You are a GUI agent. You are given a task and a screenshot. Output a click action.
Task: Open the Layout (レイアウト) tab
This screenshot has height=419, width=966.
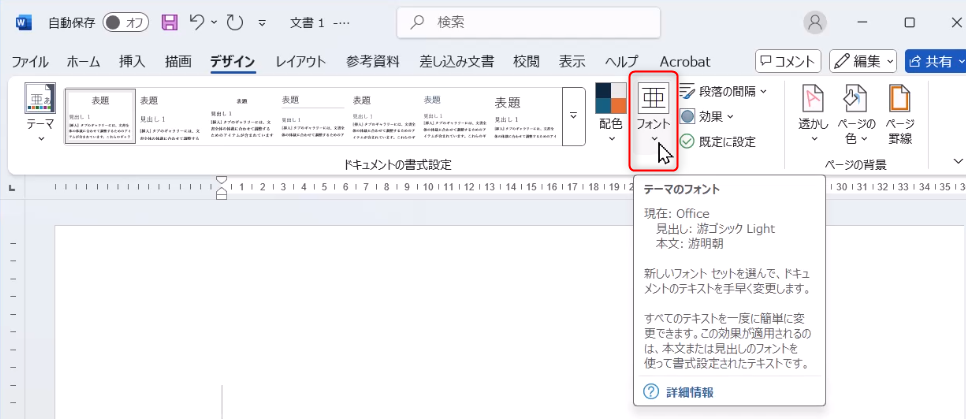[x=300, y=61]
